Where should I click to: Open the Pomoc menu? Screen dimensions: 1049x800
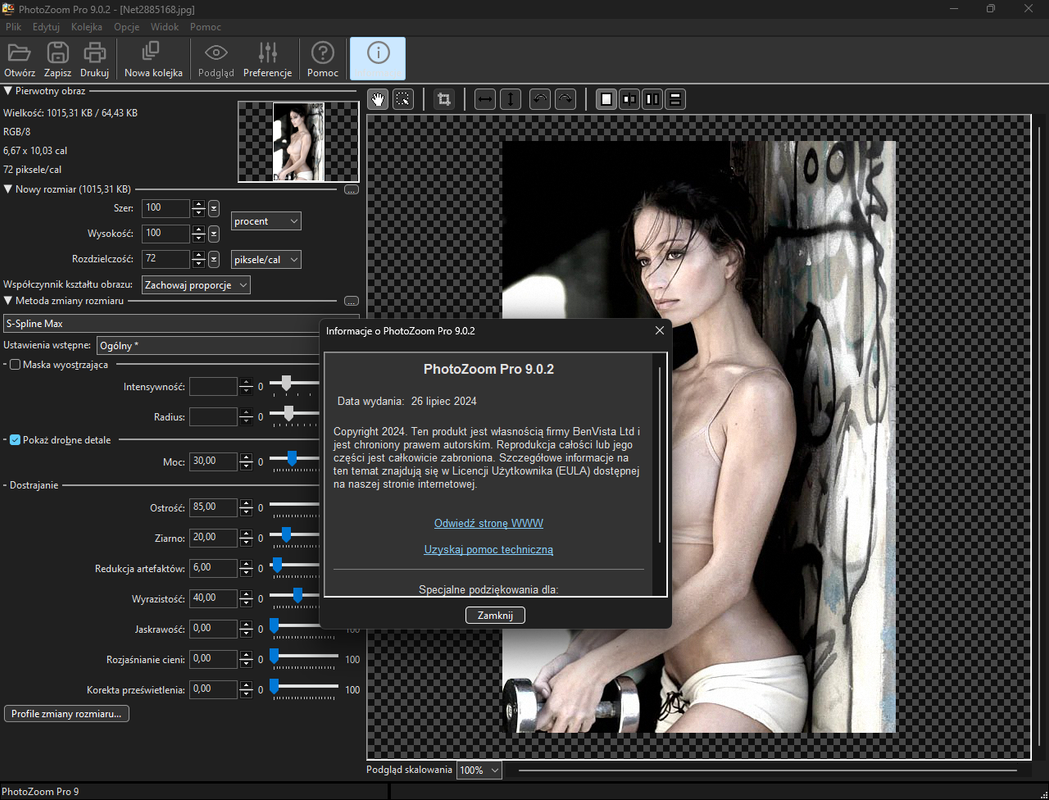205,27
